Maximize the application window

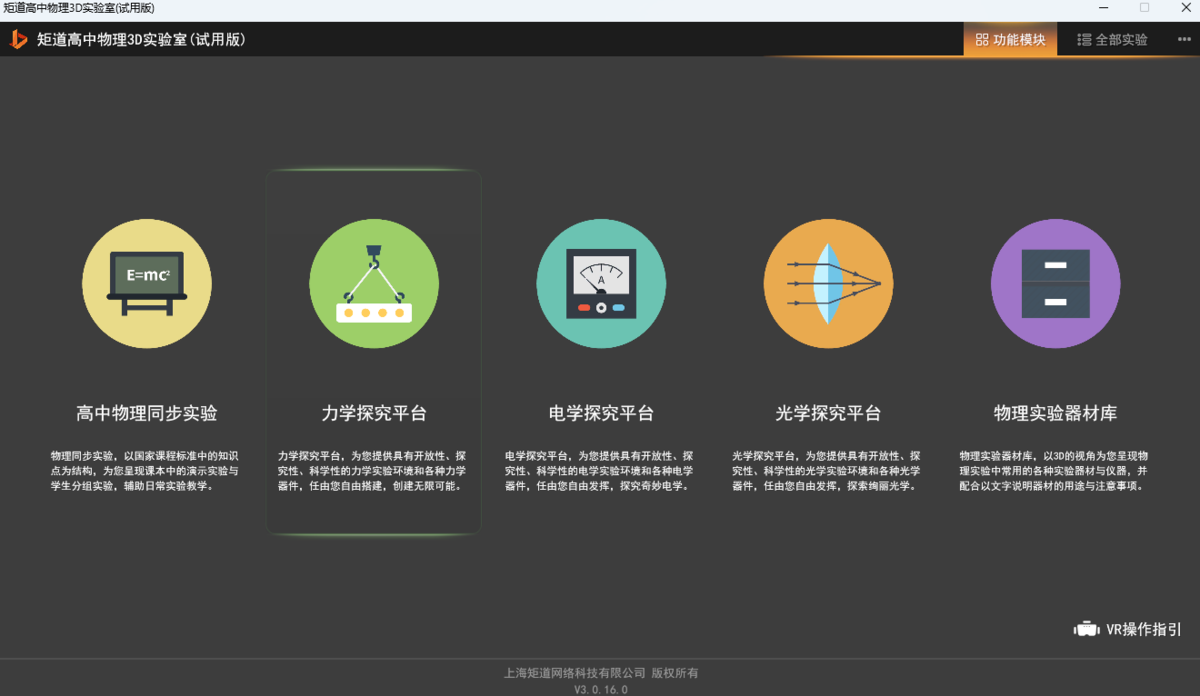[1144, 8]
